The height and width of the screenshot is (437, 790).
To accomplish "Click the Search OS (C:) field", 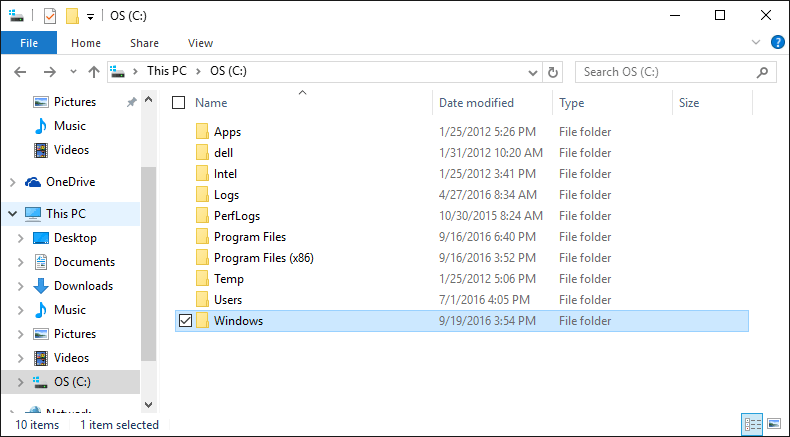I will point(675,72).
